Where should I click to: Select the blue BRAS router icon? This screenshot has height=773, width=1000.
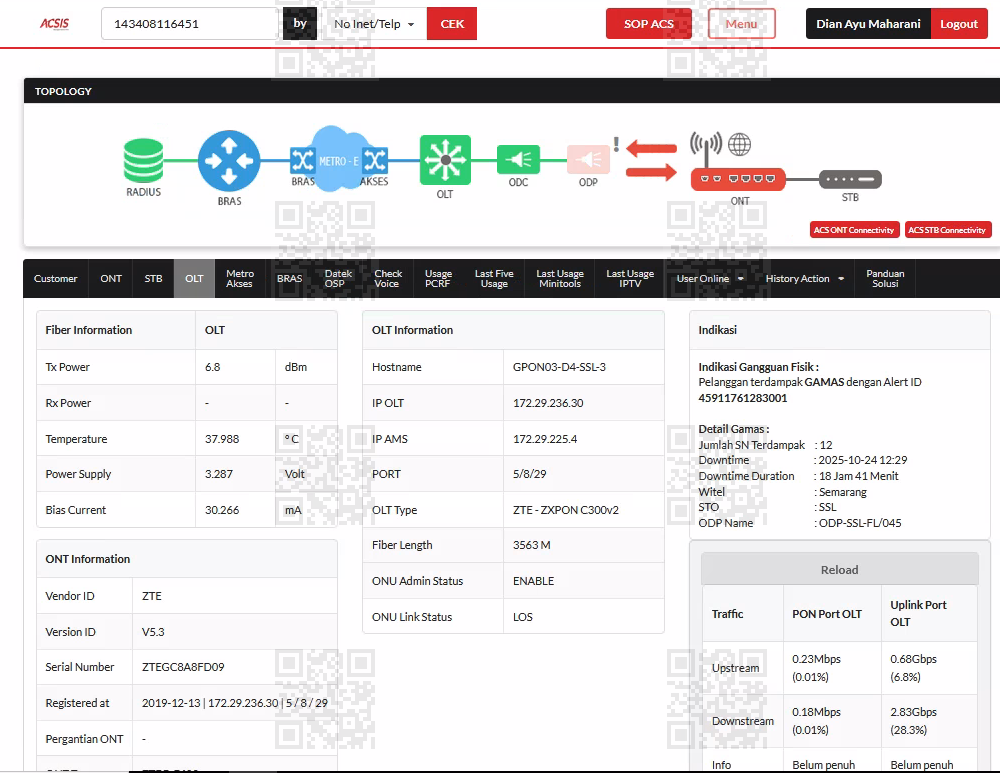coord(229,161)
